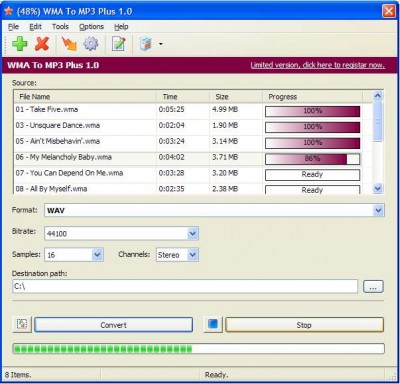Click the Ready. status bar text

216,375
